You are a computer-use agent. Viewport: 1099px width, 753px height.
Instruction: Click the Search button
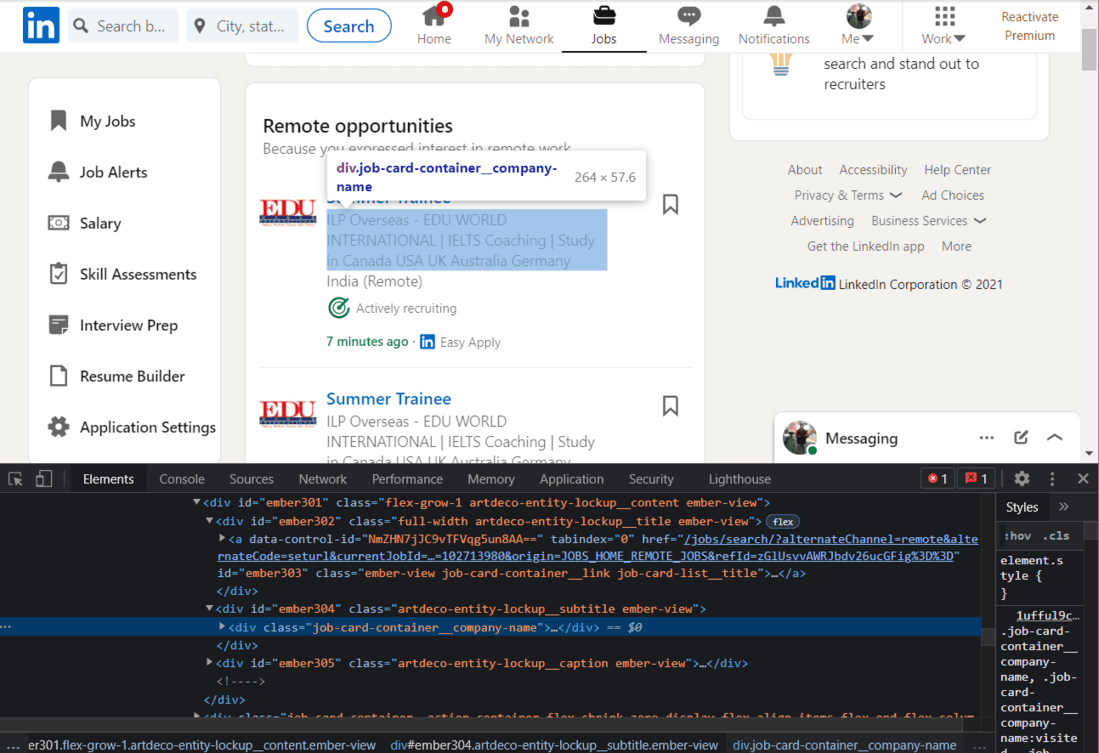[x=349, y=26]
